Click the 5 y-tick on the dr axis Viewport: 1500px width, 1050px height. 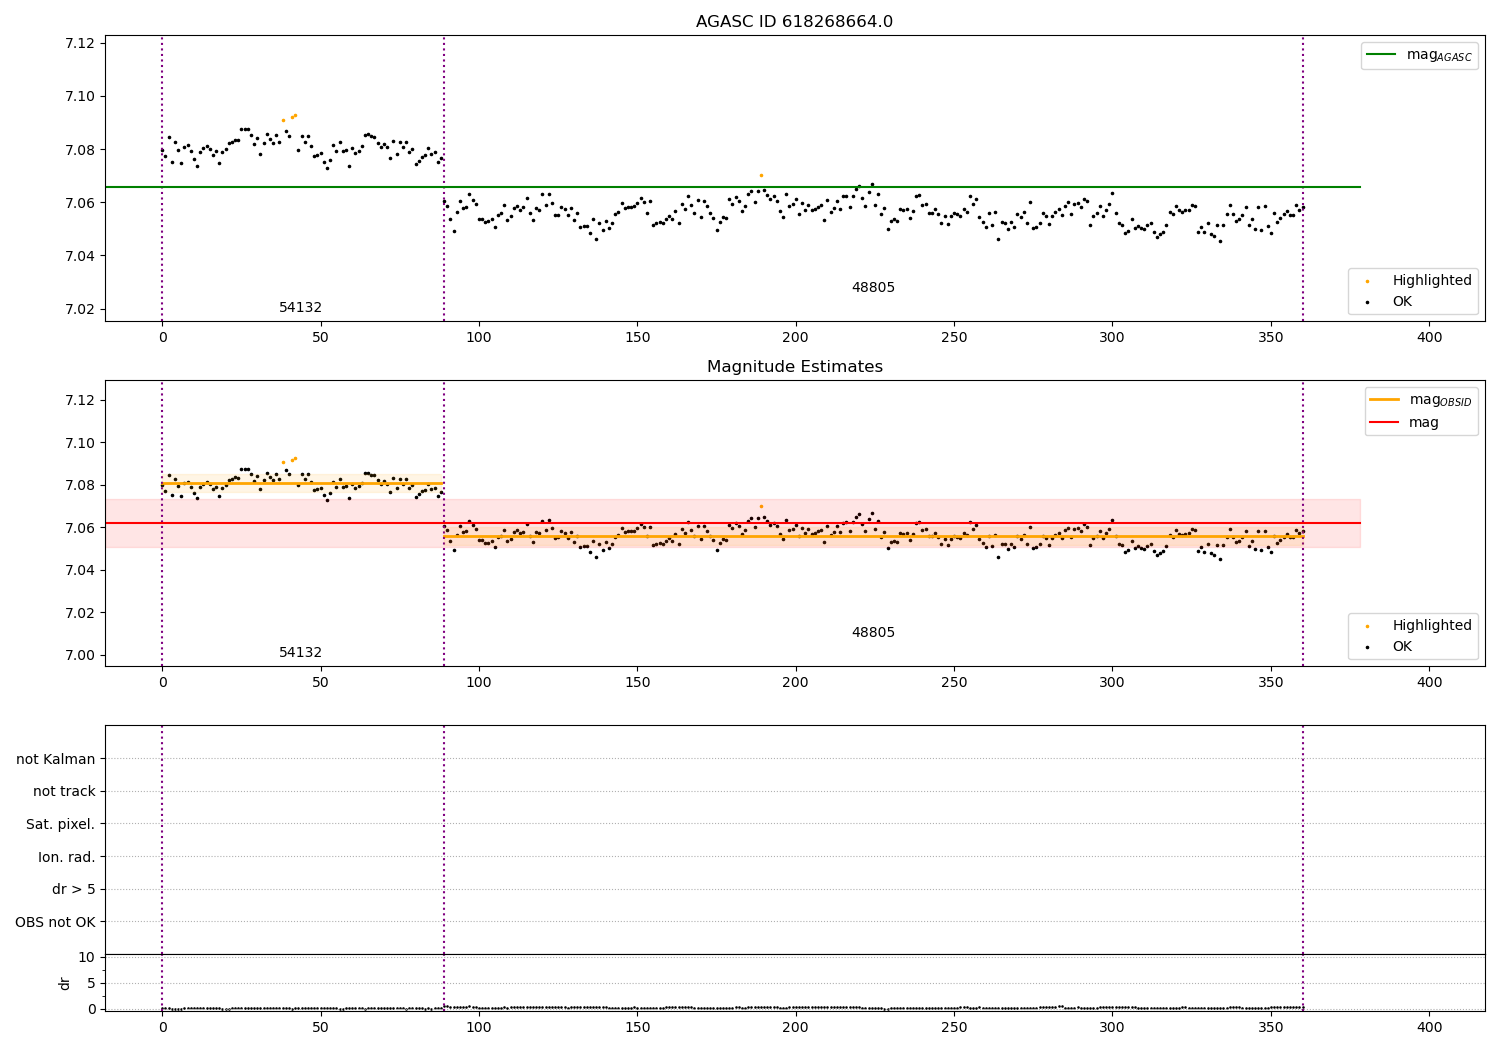pyautogui.click(x=91, y=983)
